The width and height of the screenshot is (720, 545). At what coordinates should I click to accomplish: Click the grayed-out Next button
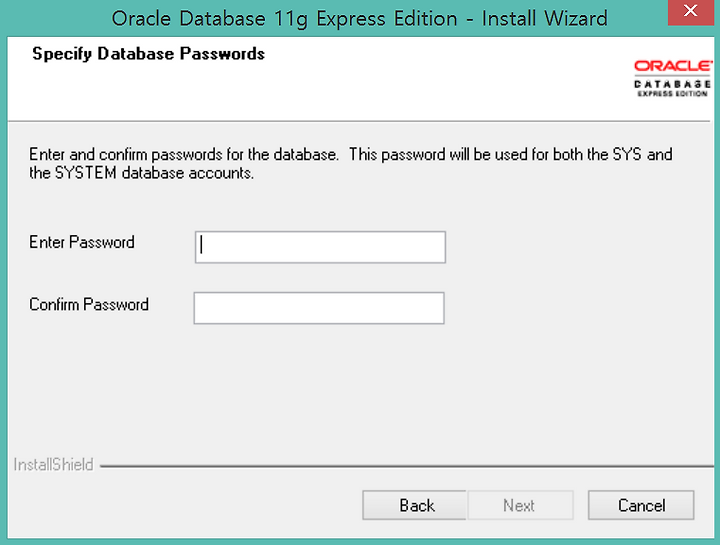click(x=520, y=505)
